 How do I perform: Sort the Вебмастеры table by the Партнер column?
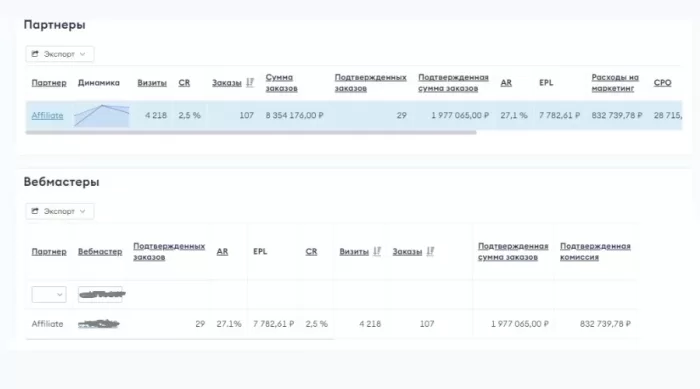pyautogui.click(x=49, y=251)
